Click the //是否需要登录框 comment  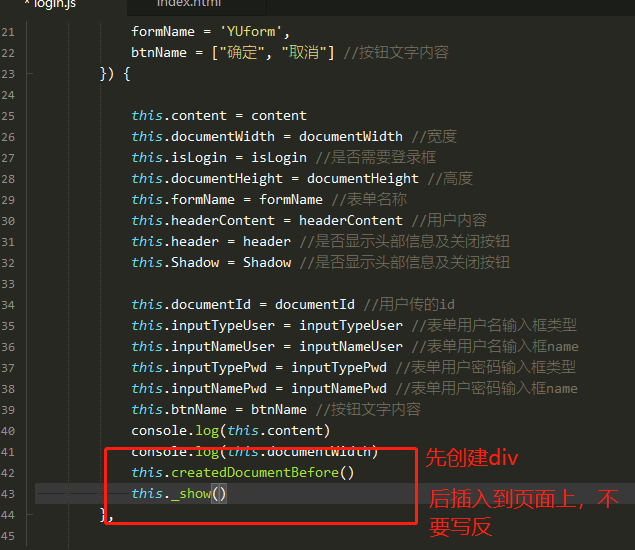pyautogui.click(x=375, y=158)
